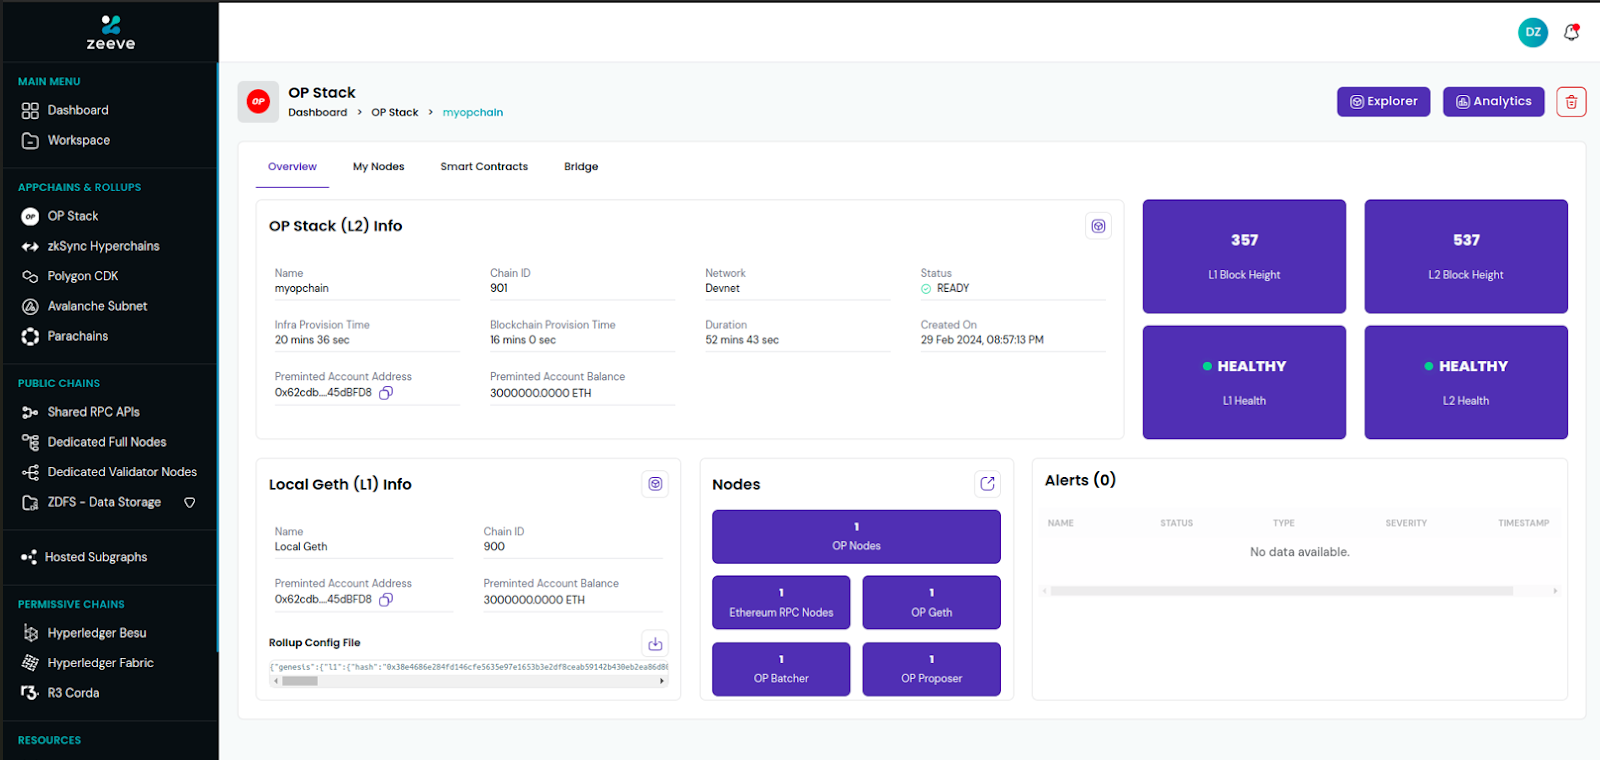Click the R3 Corda sidebar icon
The image size is (1600, 760).
(x=30, y=693)
